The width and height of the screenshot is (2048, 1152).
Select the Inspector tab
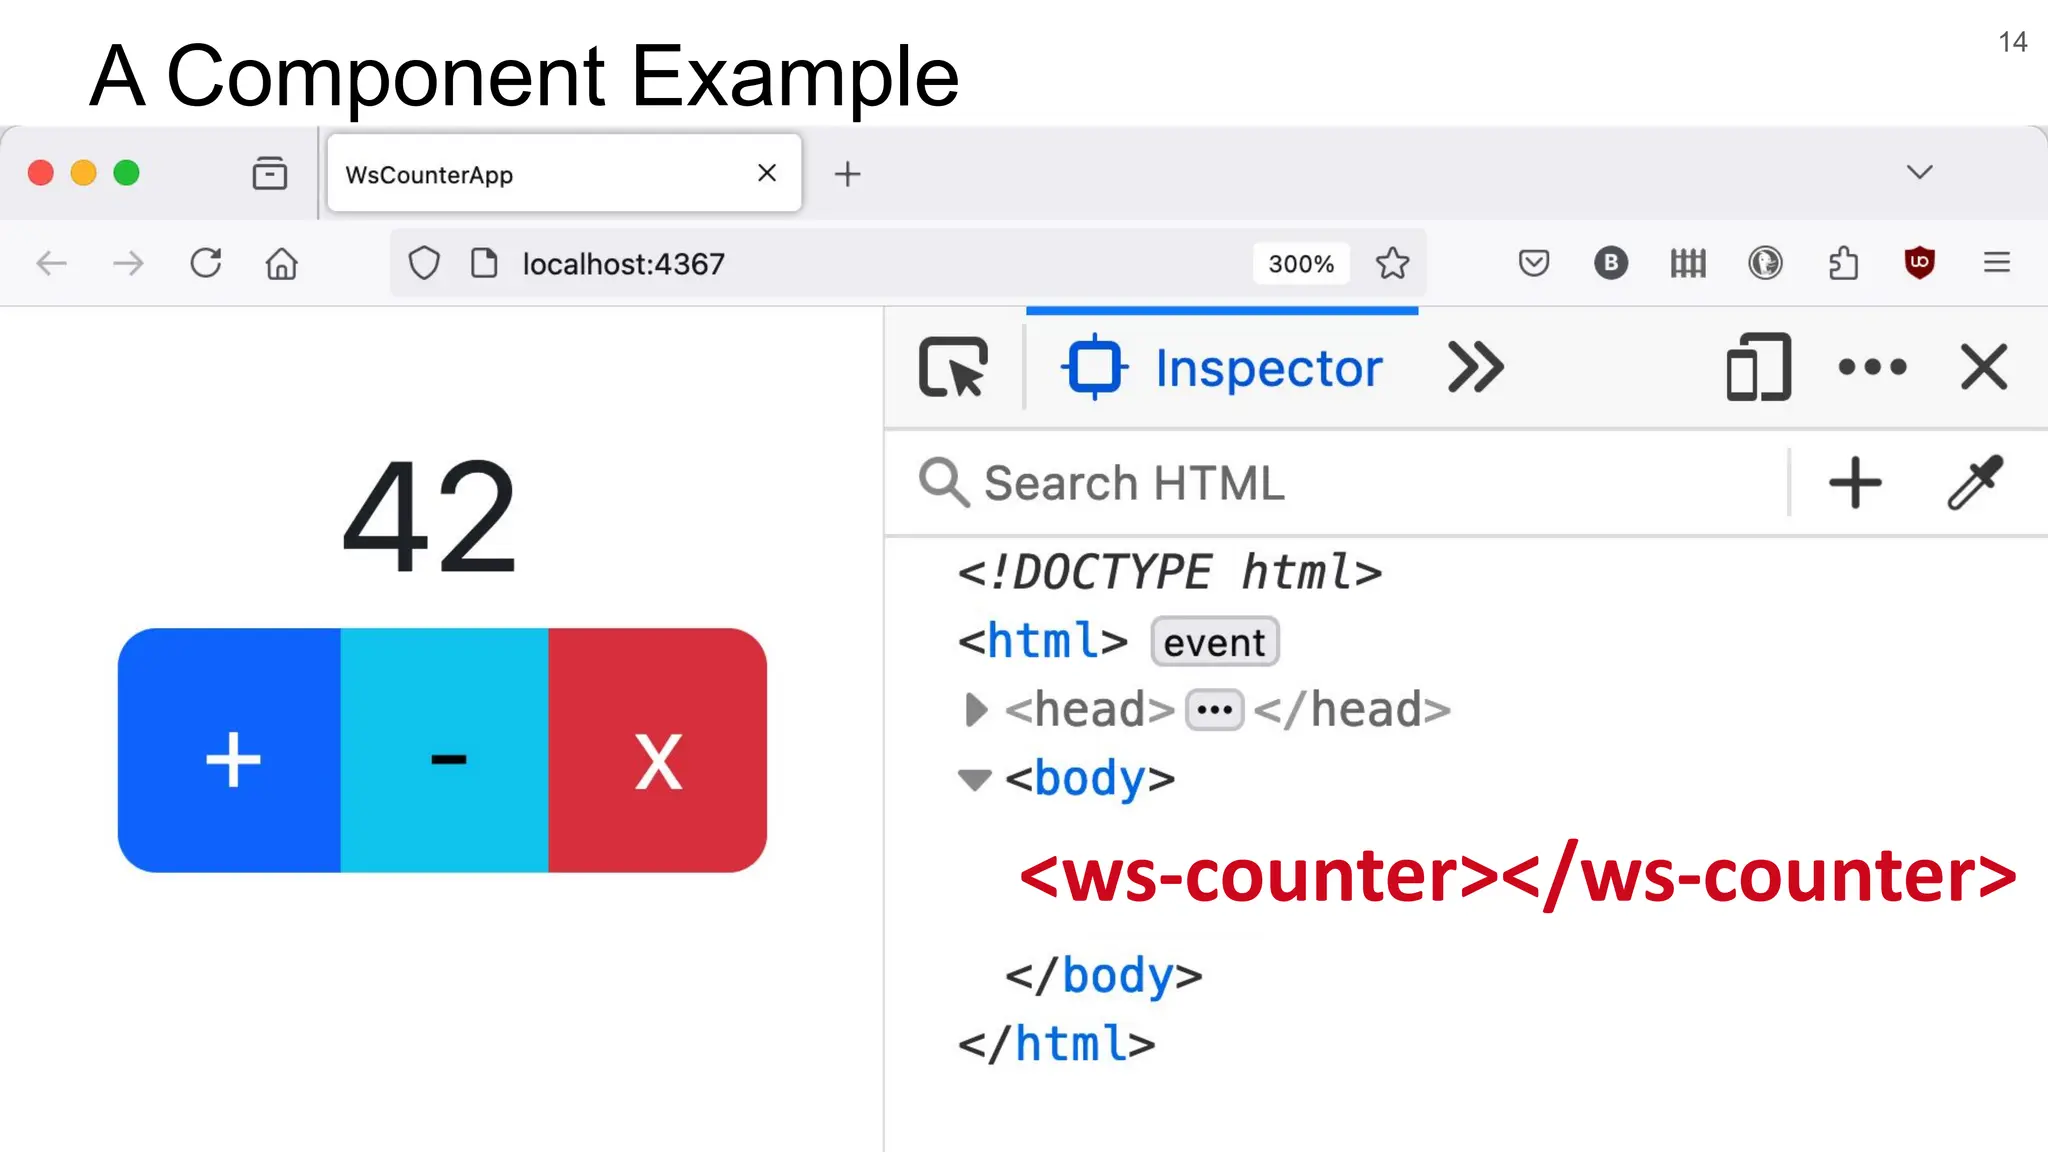click(x=1222, y=368)
